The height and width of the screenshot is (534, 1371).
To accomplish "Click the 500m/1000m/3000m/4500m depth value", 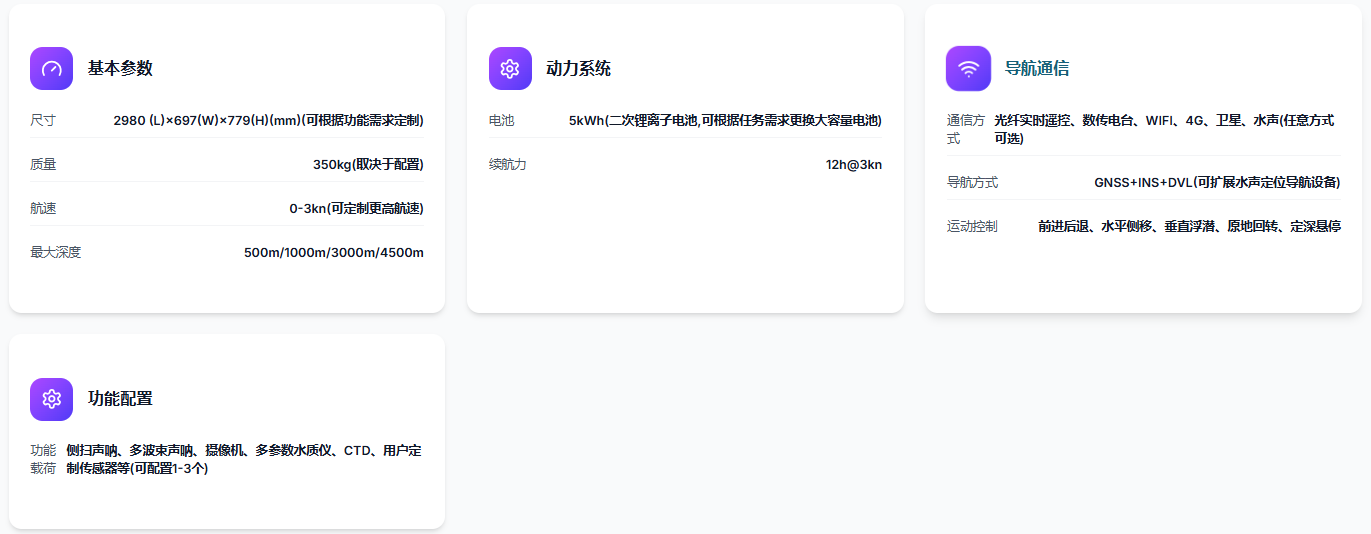I will pos(334,252).
